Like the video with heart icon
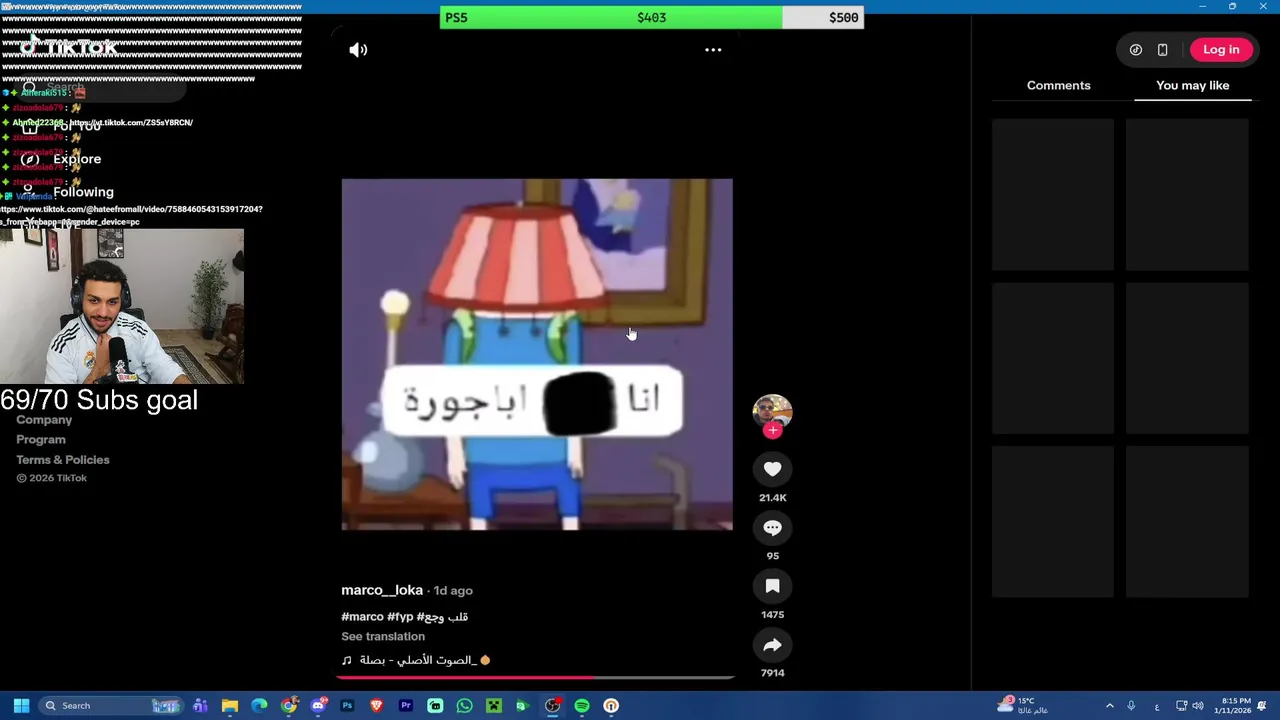This screenshot has width=1280, height=720. tap(772, 469)
